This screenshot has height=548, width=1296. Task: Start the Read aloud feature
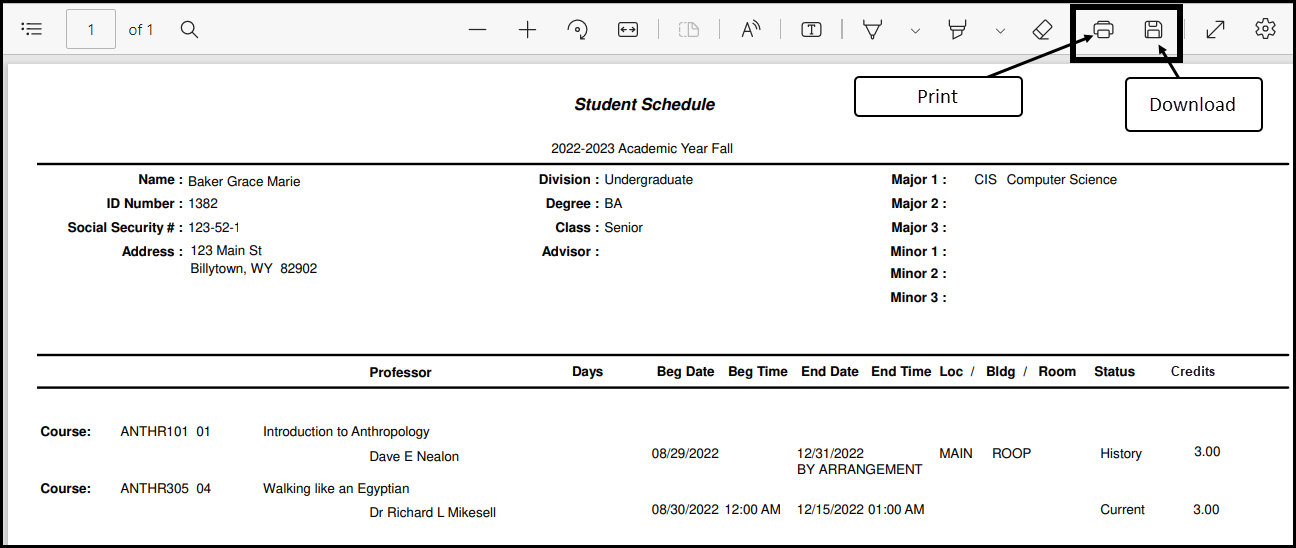point(750,30)
